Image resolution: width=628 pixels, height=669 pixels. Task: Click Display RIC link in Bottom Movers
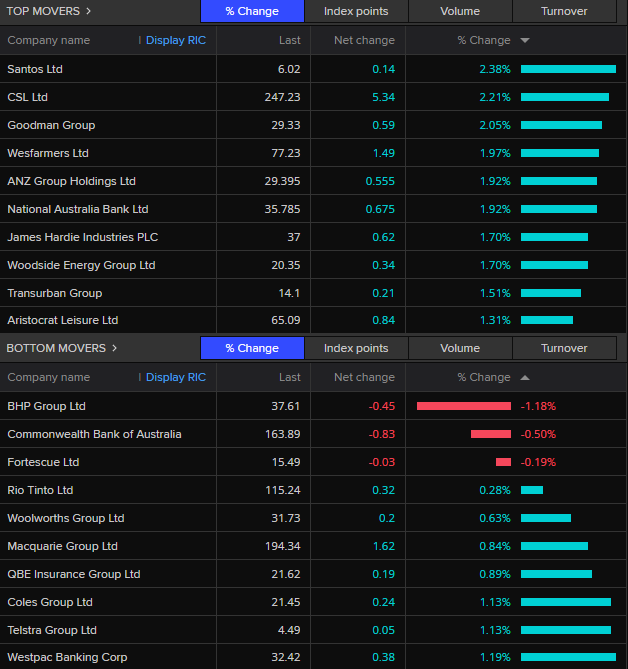[176, 377]
